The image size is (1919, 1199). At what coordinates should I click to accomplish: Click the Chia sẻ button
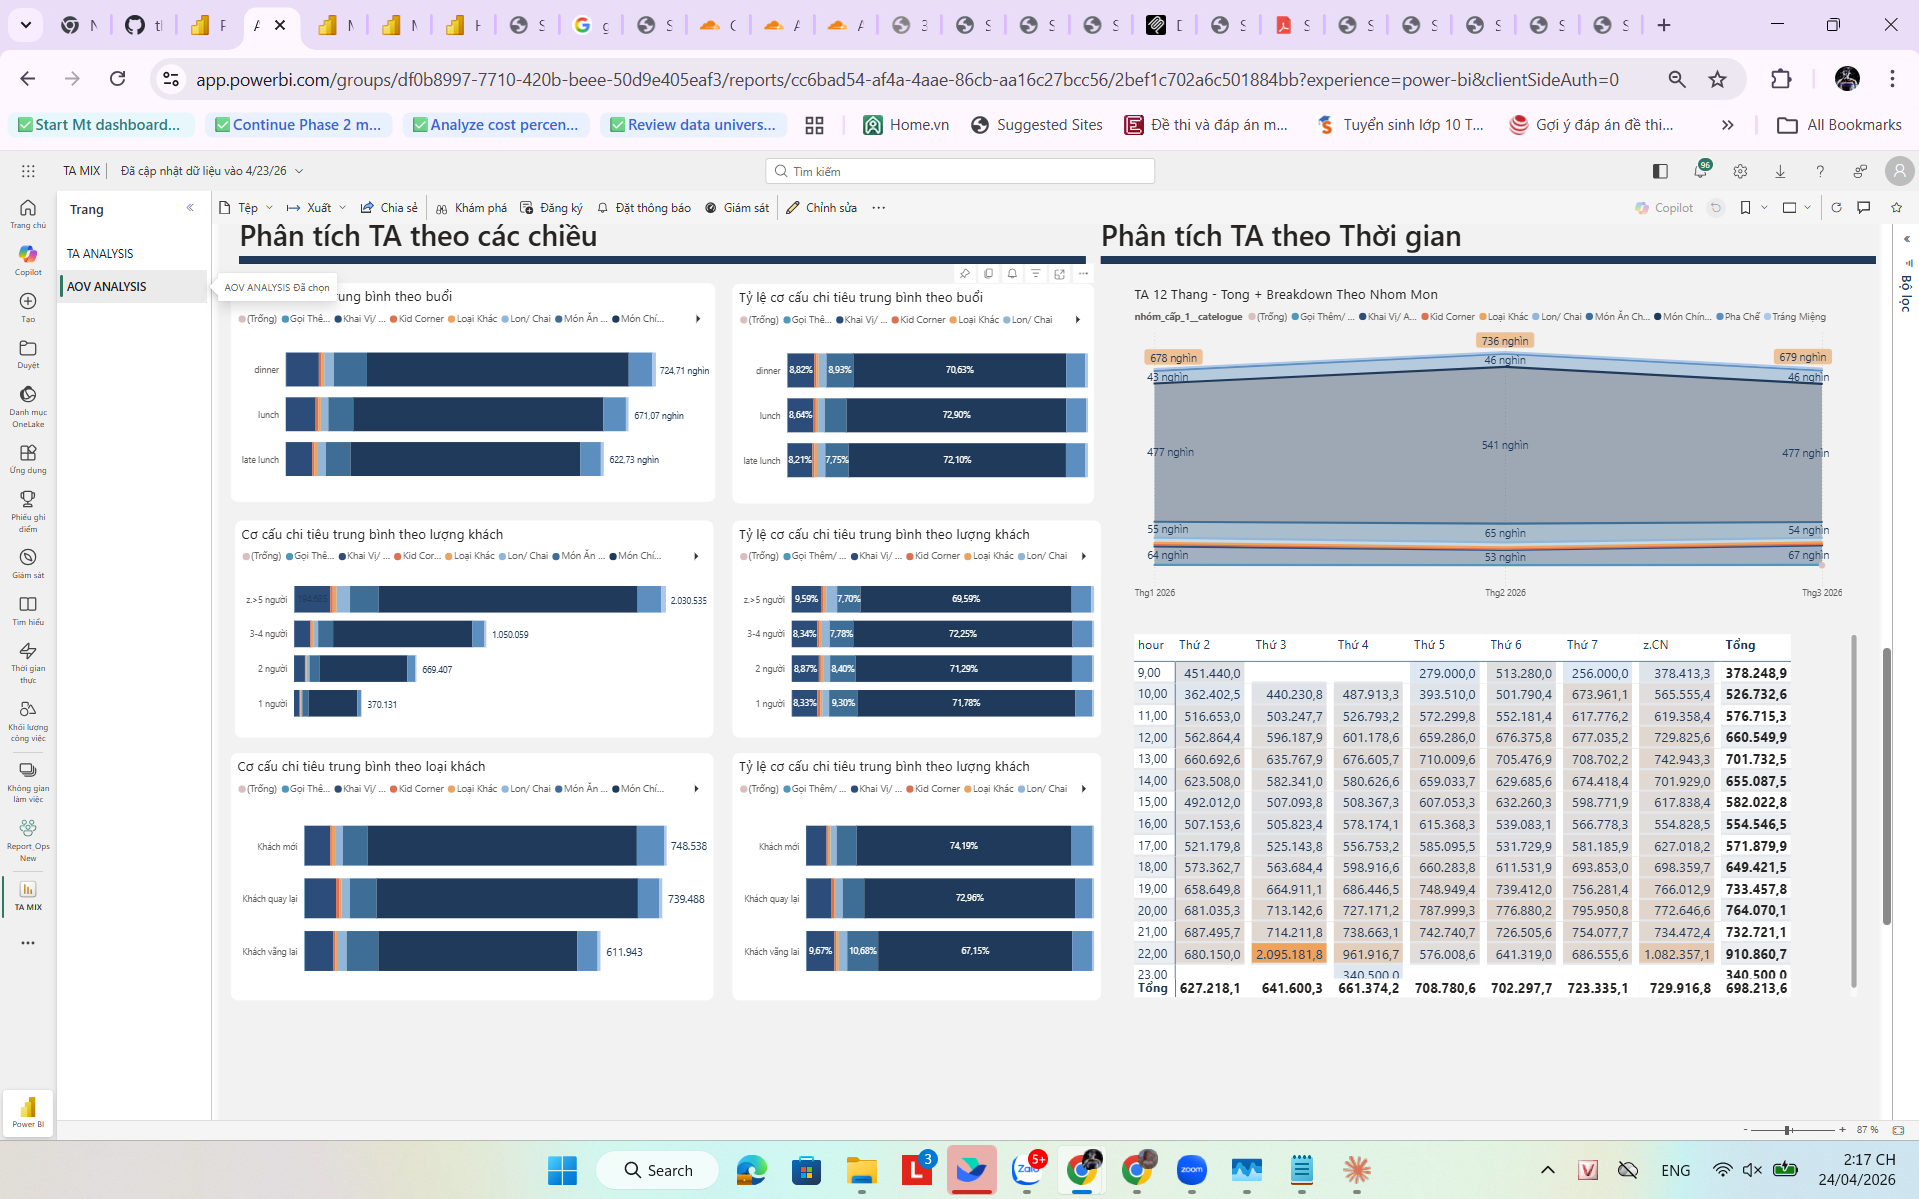[389, 207]
